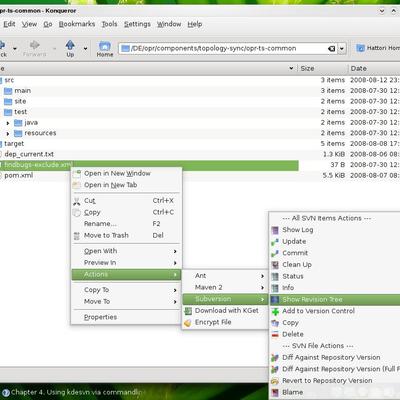Open the Up button history dropdown arrow

[86, 49]
